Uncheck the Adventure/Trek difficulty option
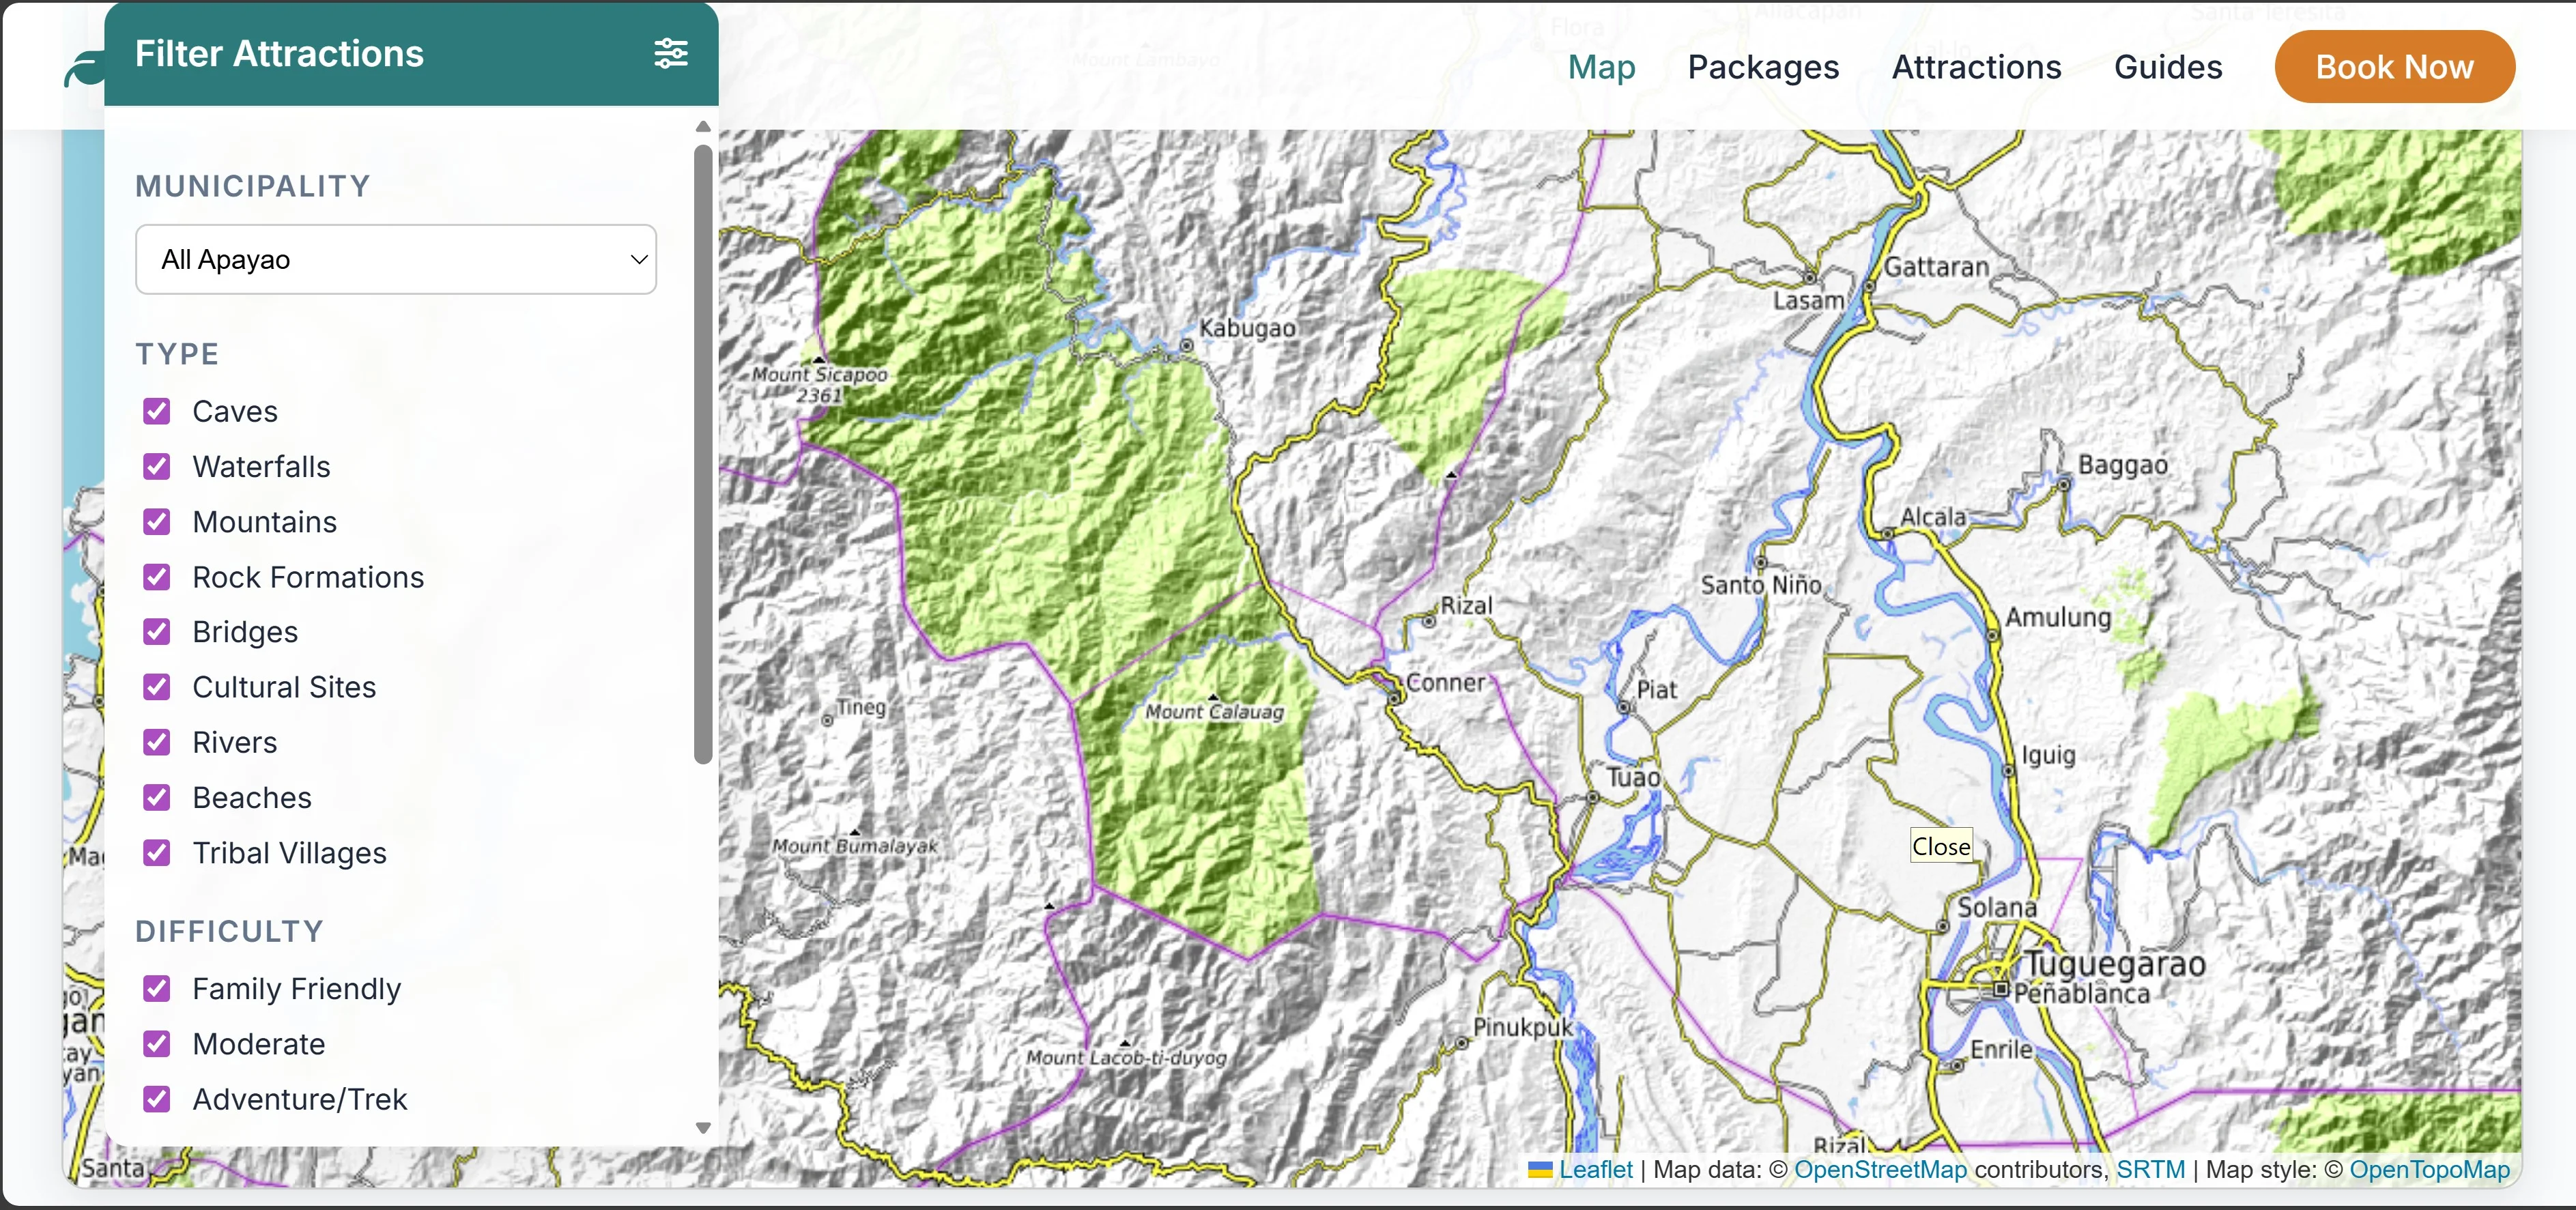The height and width of the screenshot is (1210, 2576). click(x=157, y=1098)
